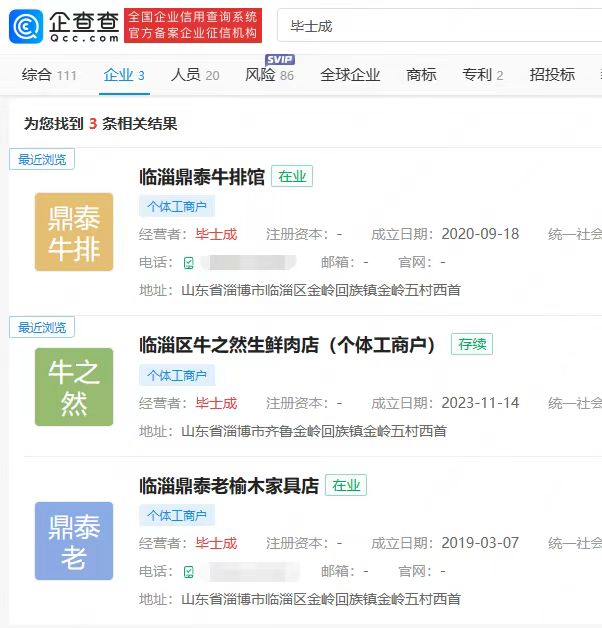Click address 山东省淄博市齐鲁金岭回族镇金岭五村西首
The image size is (602, 628).
pyautogui.click(x=314, y=431)
